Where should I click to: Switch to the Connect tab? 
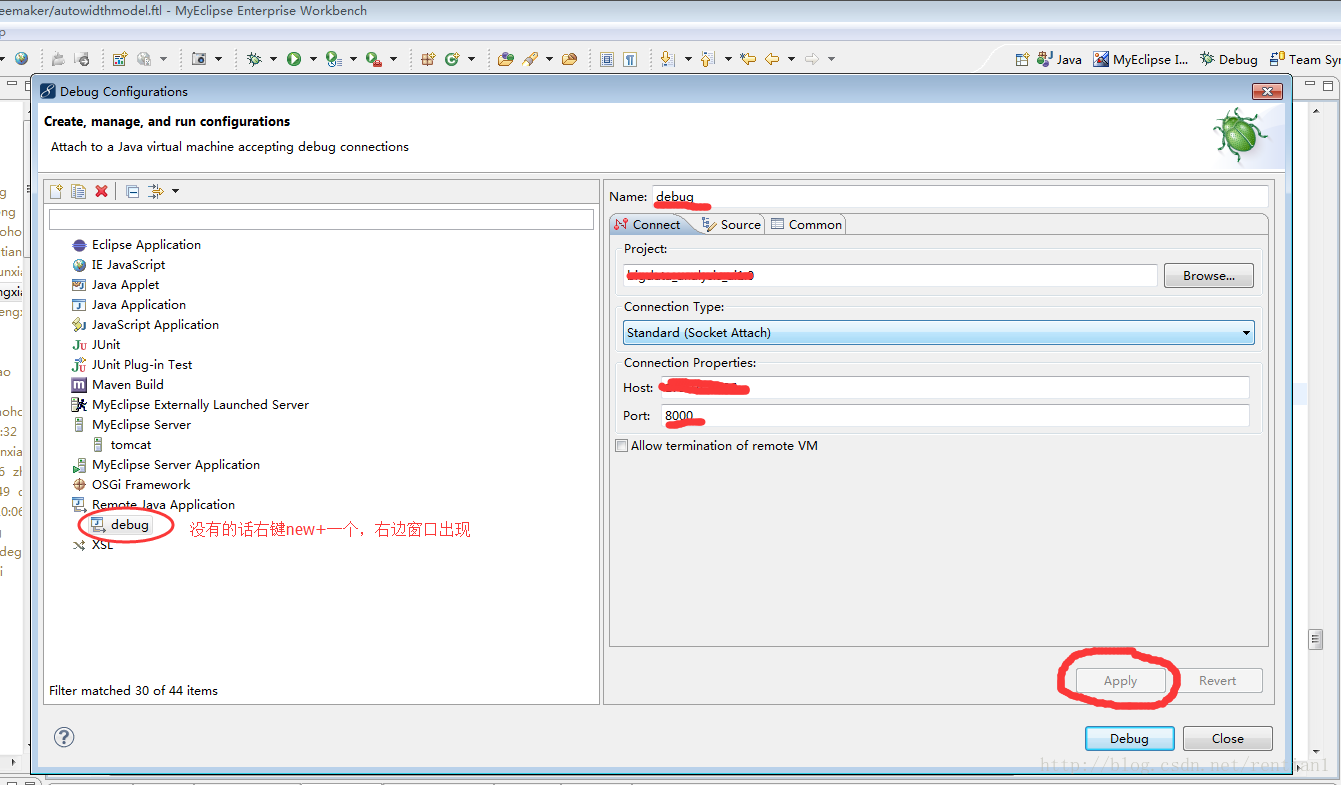[647, 225]
